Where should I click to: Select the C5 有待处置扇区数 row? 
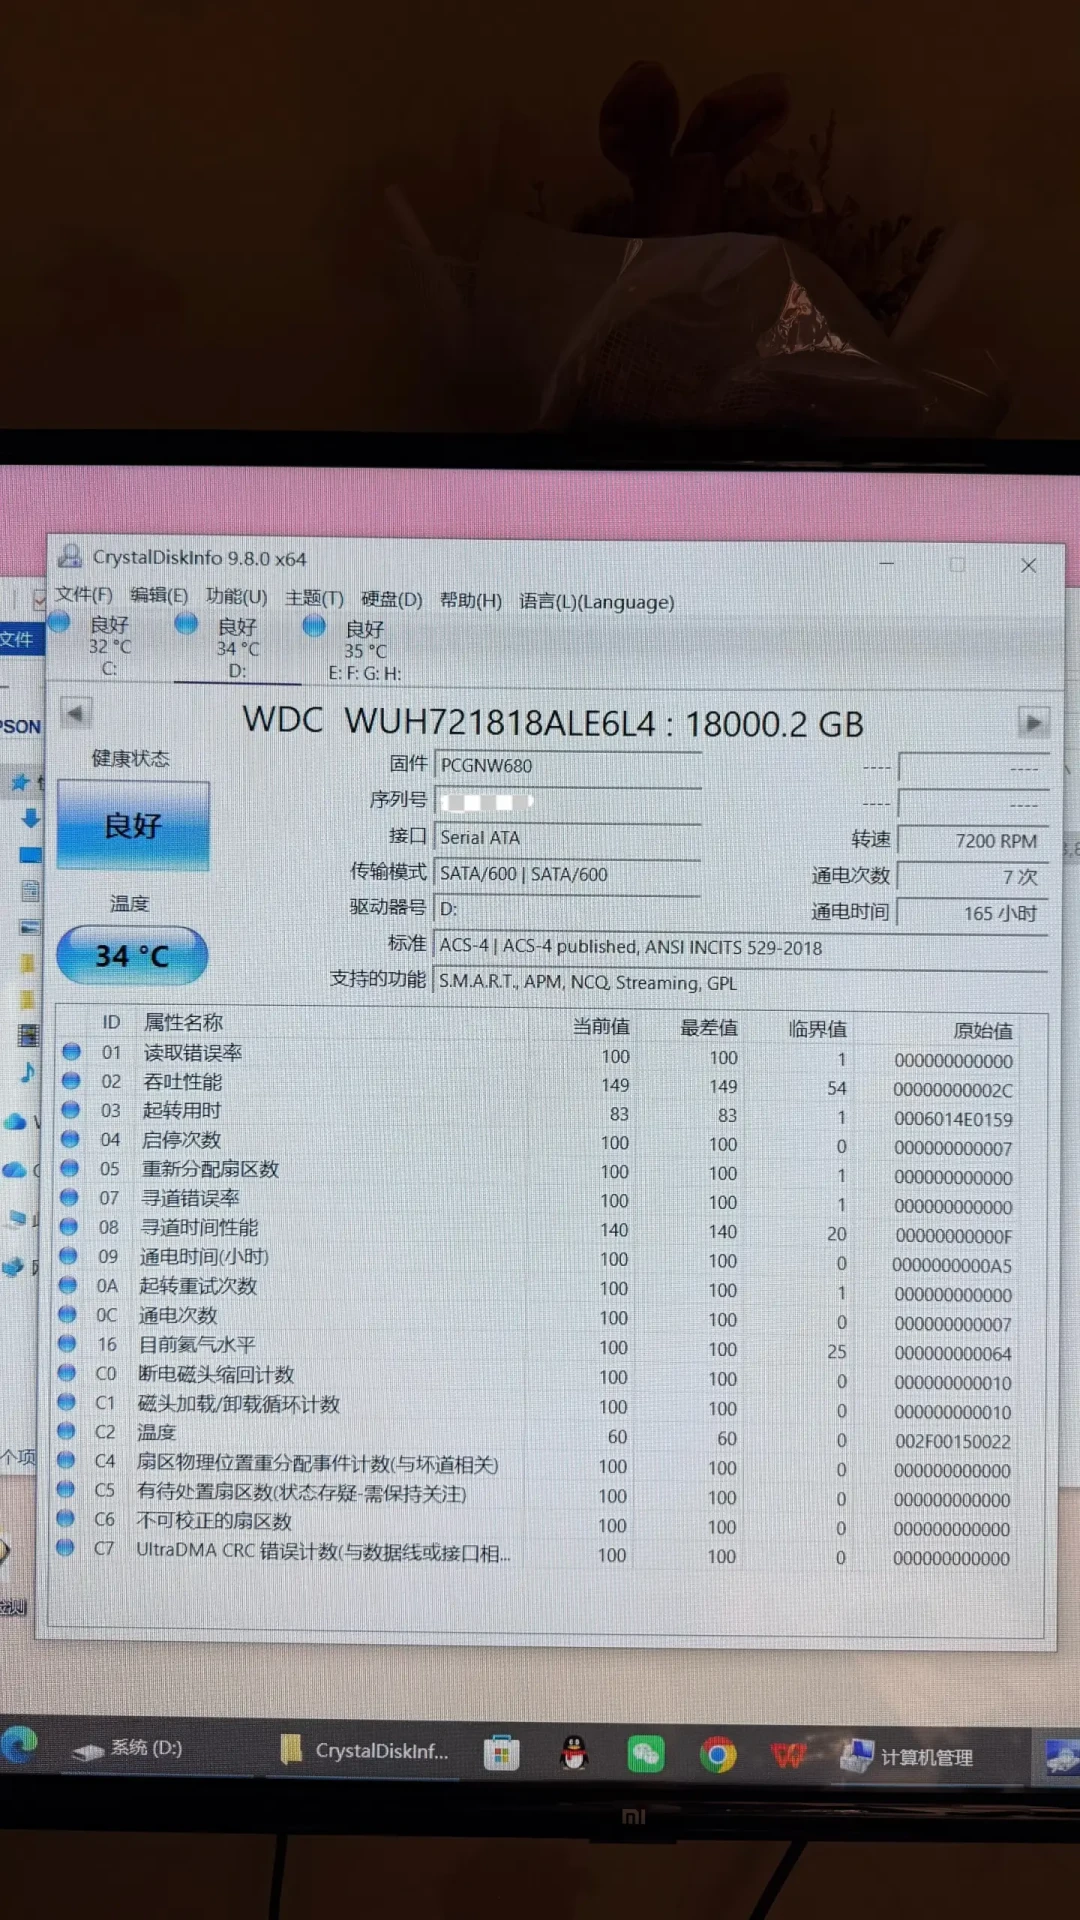[545, 1495]
